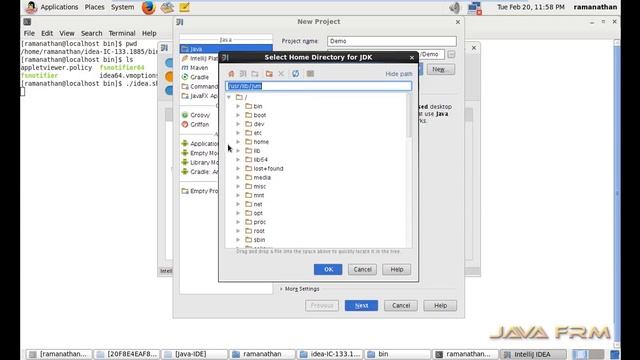Click Cancel in the Select Home Directory dialog

click(362, 269)
